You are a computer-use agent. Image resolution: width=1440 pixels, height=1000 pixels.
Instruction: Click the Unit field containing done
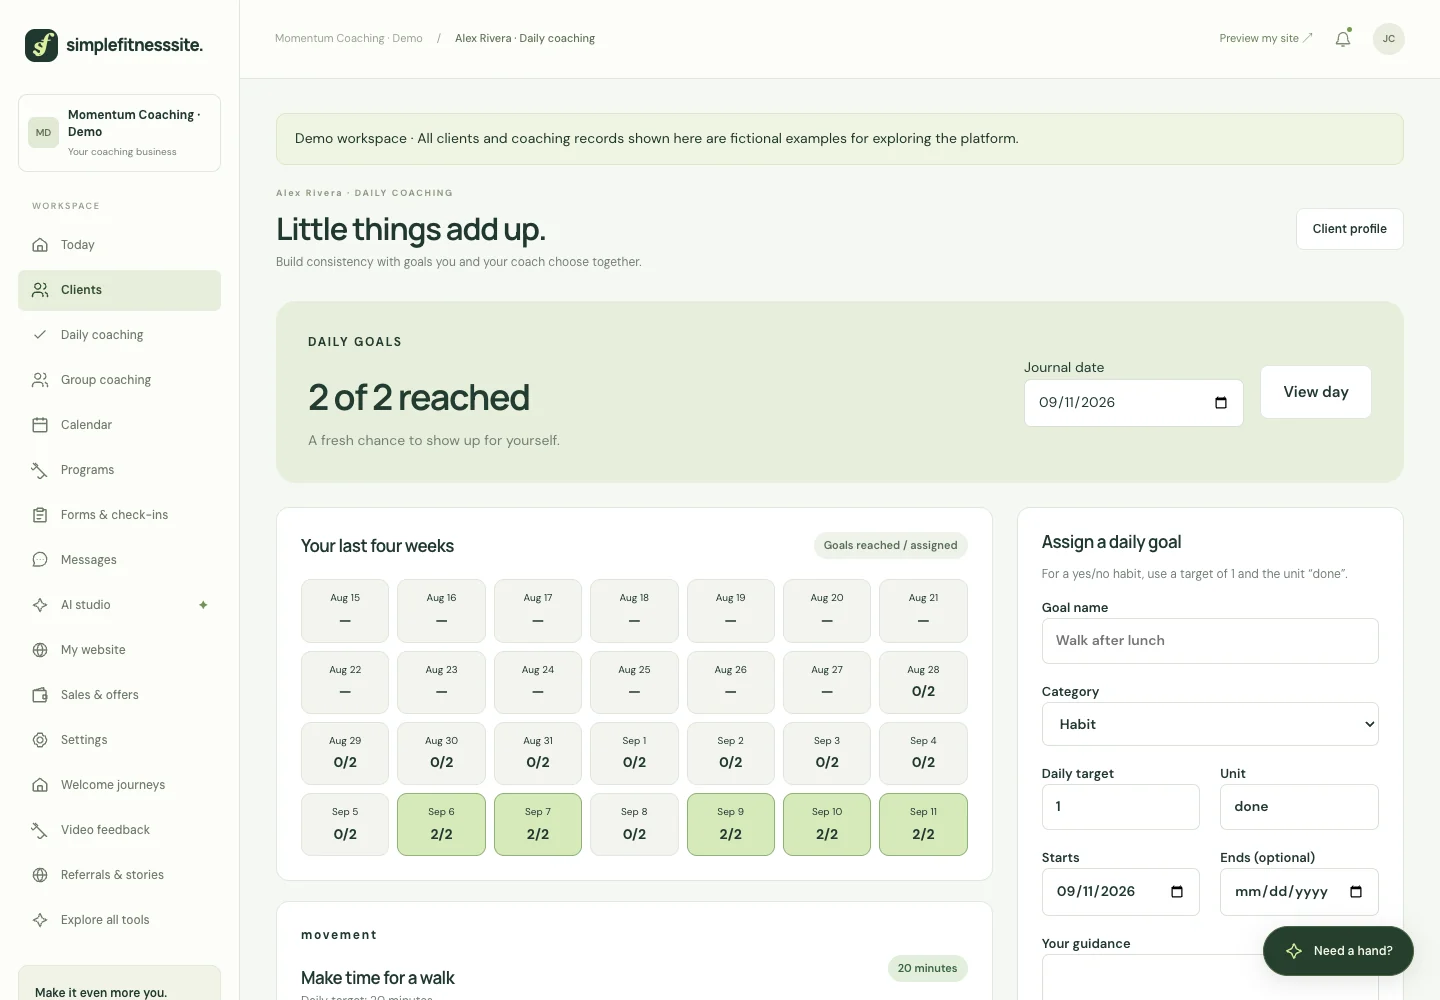1299,807
